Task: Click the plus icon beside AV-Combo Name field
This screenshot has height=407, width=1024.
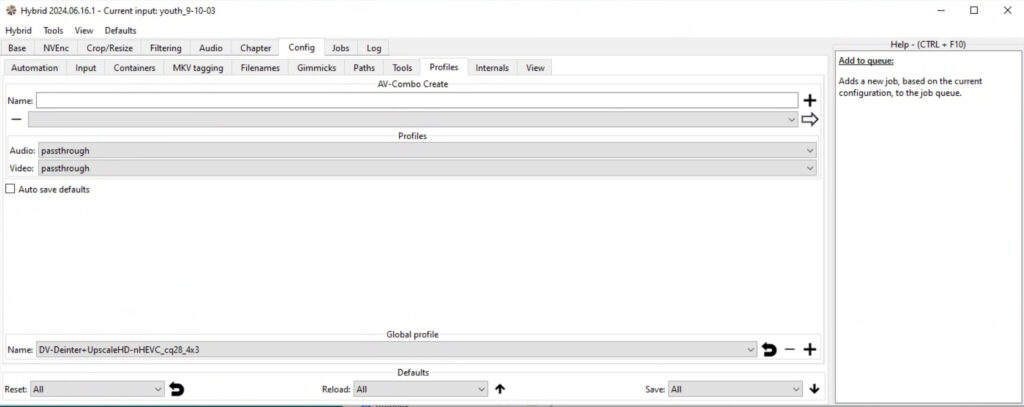Action: click(810, 100)
